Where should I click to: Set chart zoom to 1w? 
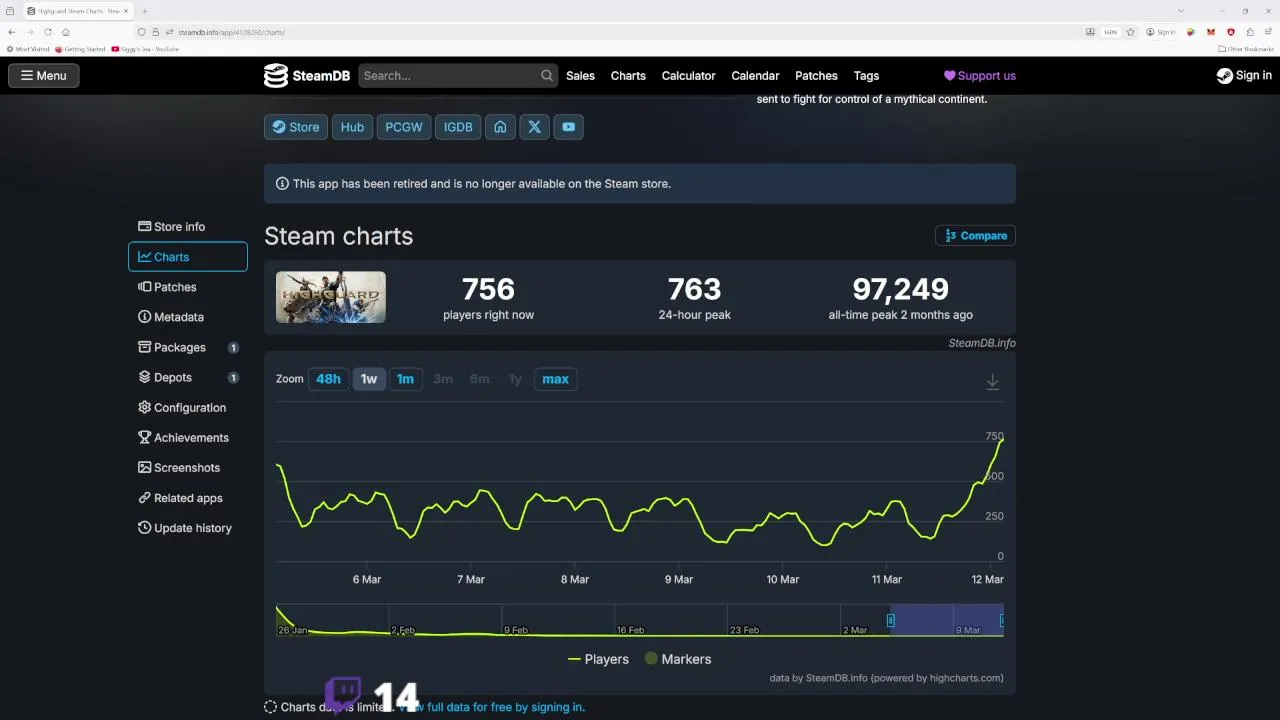click(369, 379)
